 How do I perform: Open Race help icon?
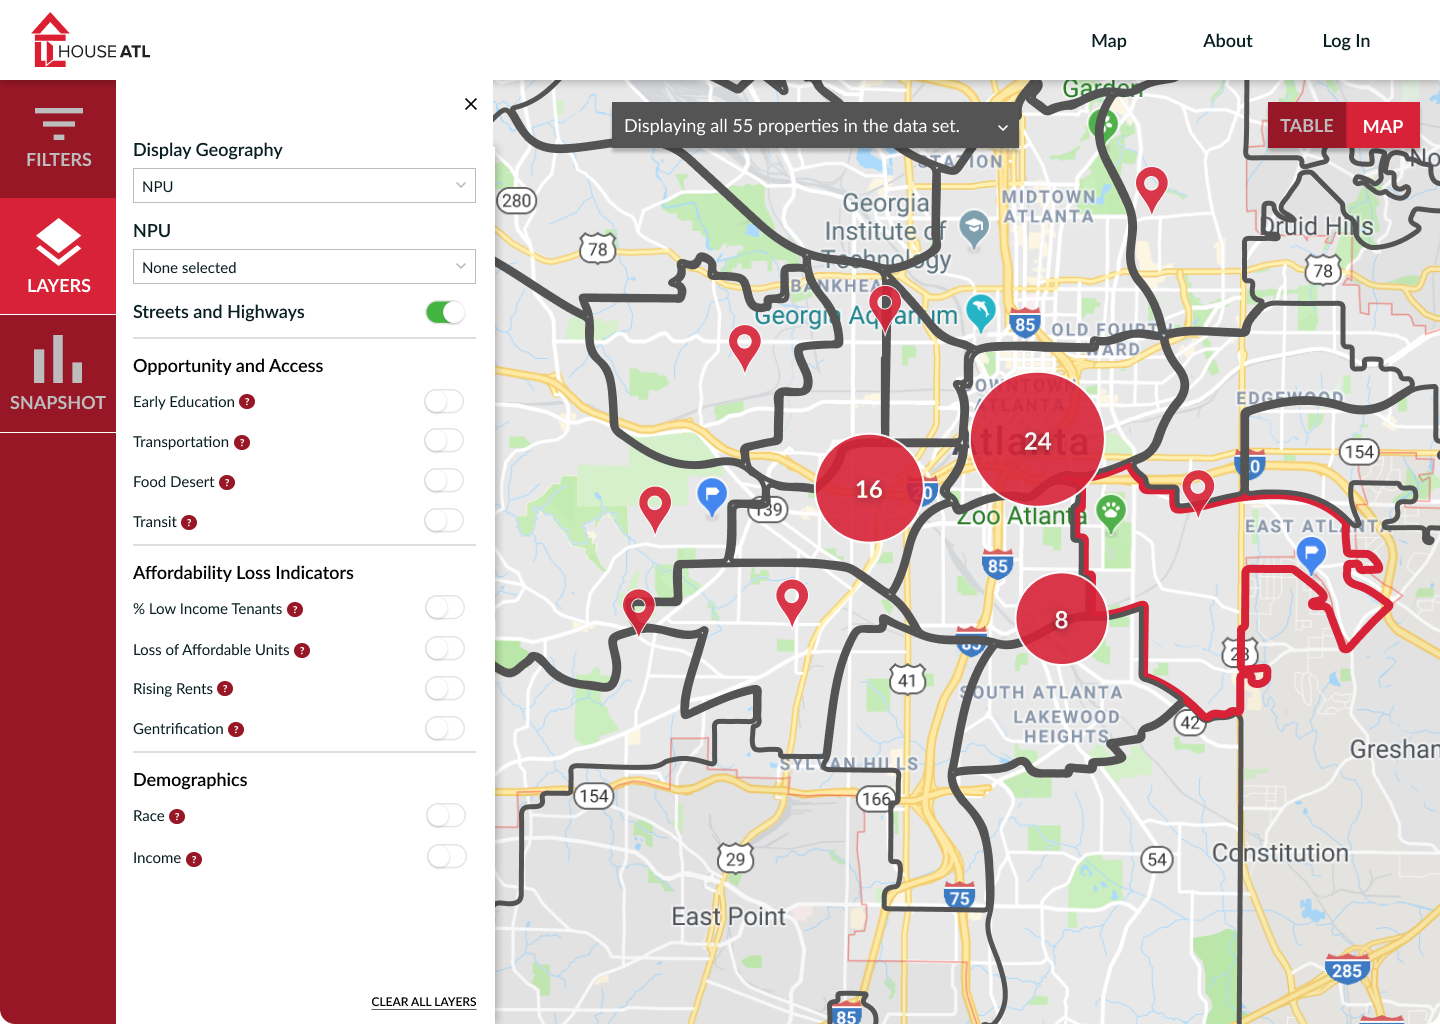click(177, 816)
